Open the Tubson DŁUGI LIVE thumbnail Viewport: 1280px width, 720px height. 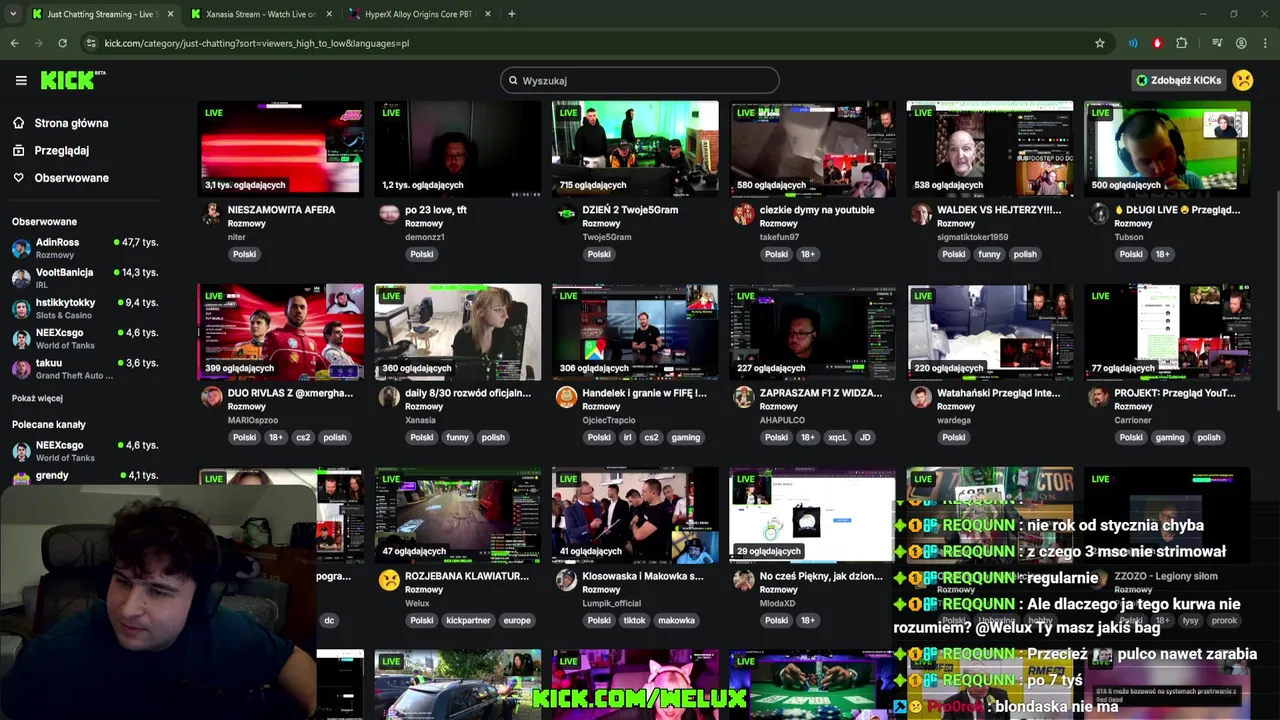coord(1167,148)
